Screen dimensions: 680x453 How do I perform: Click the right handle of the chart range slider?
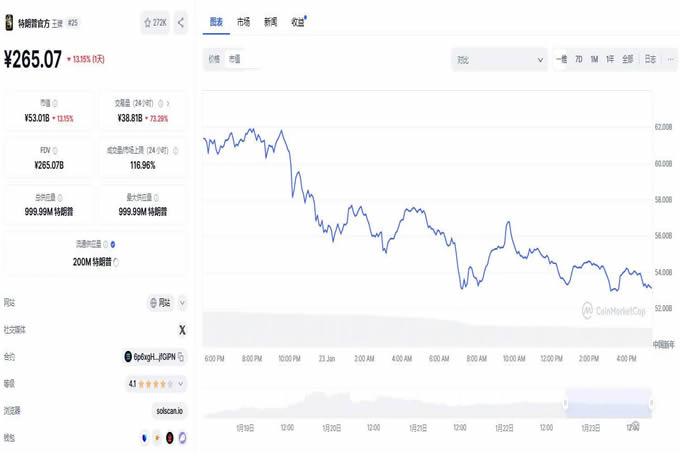pos(651,403)
